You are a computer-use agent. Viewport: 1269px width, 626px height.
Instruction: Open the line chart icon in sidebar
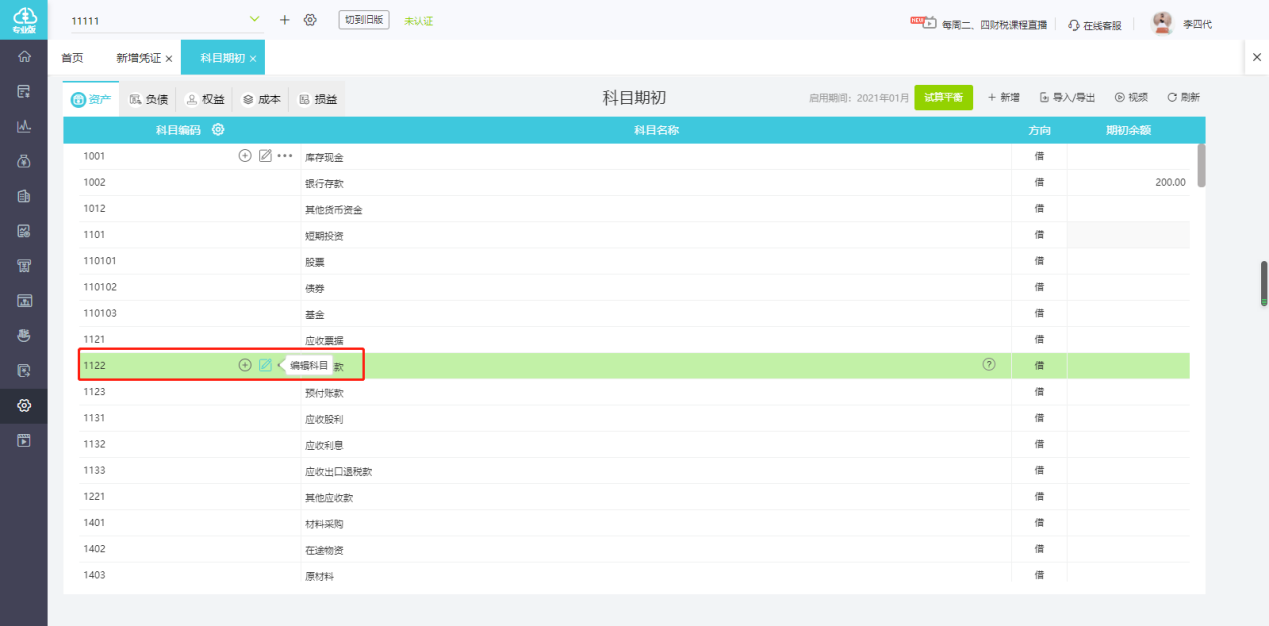pyautogui.click(x=24, y=126)
